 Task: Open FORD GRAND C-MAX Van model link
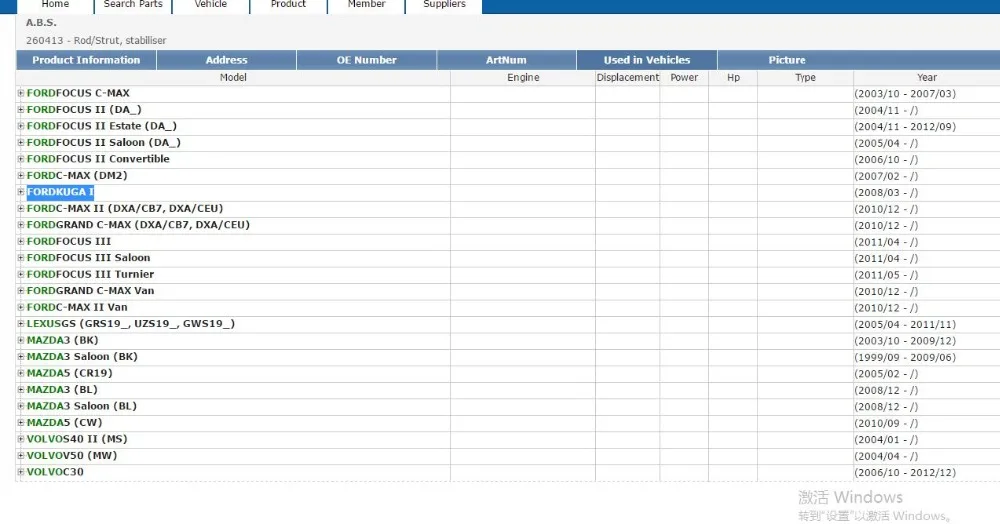click(x=91, y=291)
